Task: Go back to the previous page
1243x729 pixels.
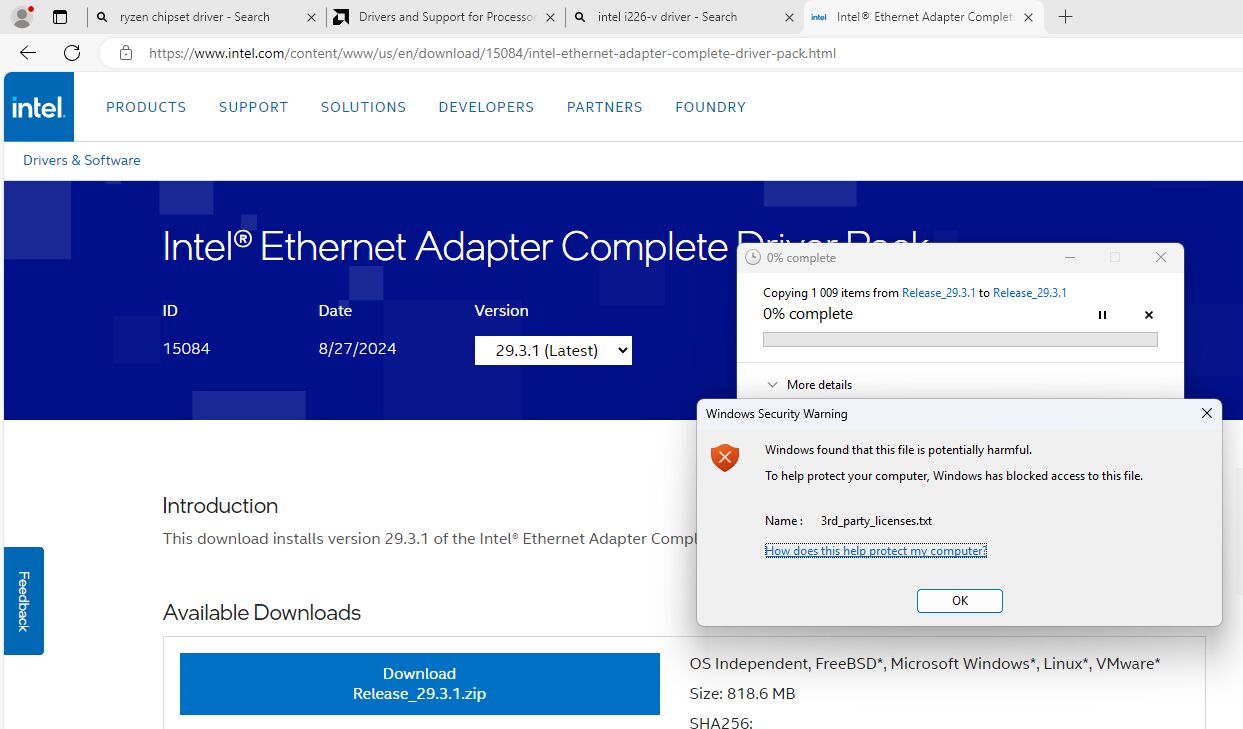Action: (x=28, y=53)
